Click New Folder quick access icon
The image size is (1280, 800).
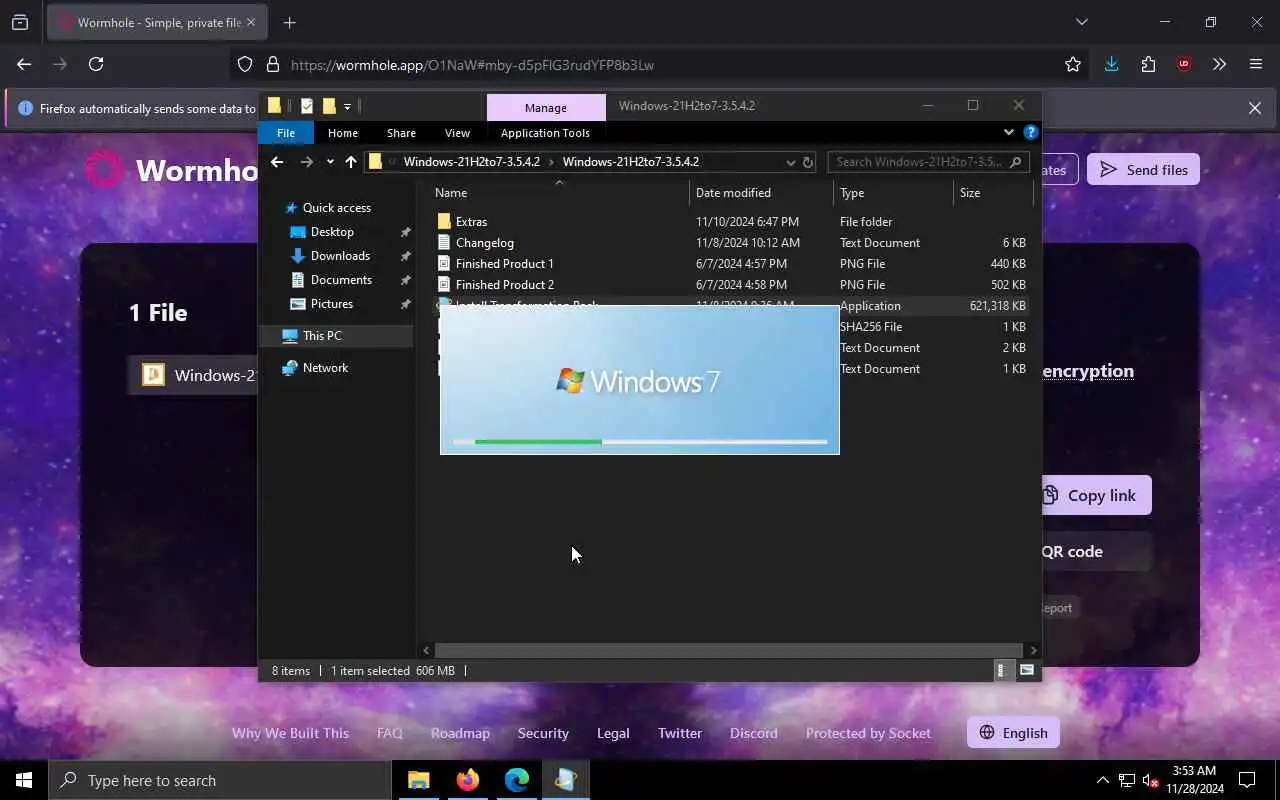pos(328,106)
